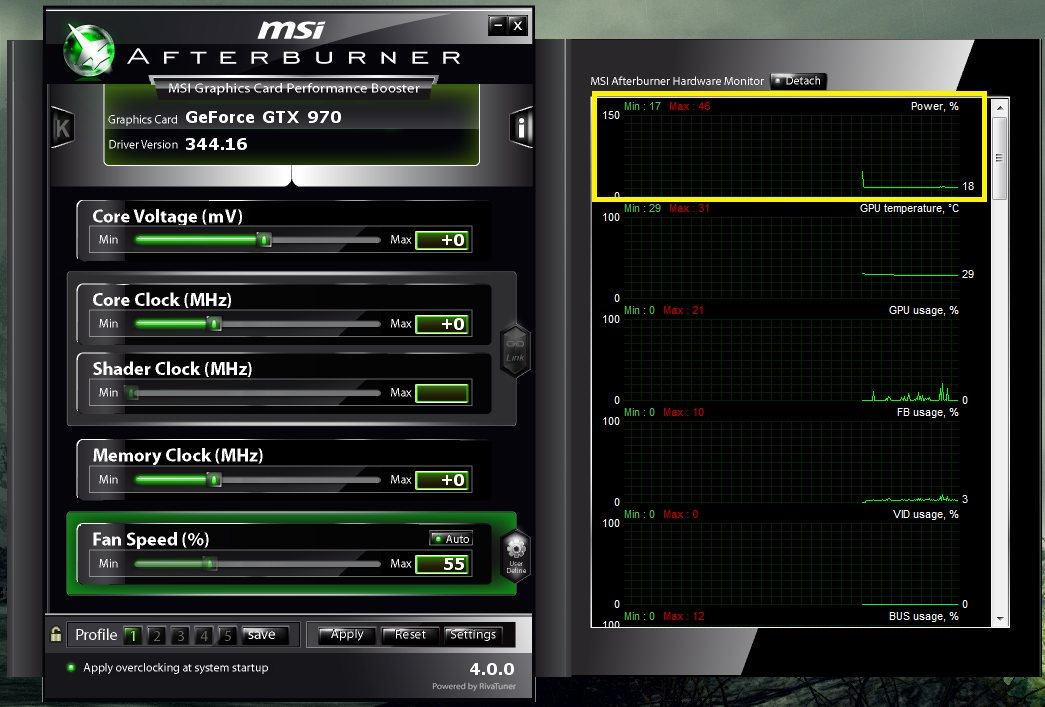Click the Apply button

tap(347, 634)
